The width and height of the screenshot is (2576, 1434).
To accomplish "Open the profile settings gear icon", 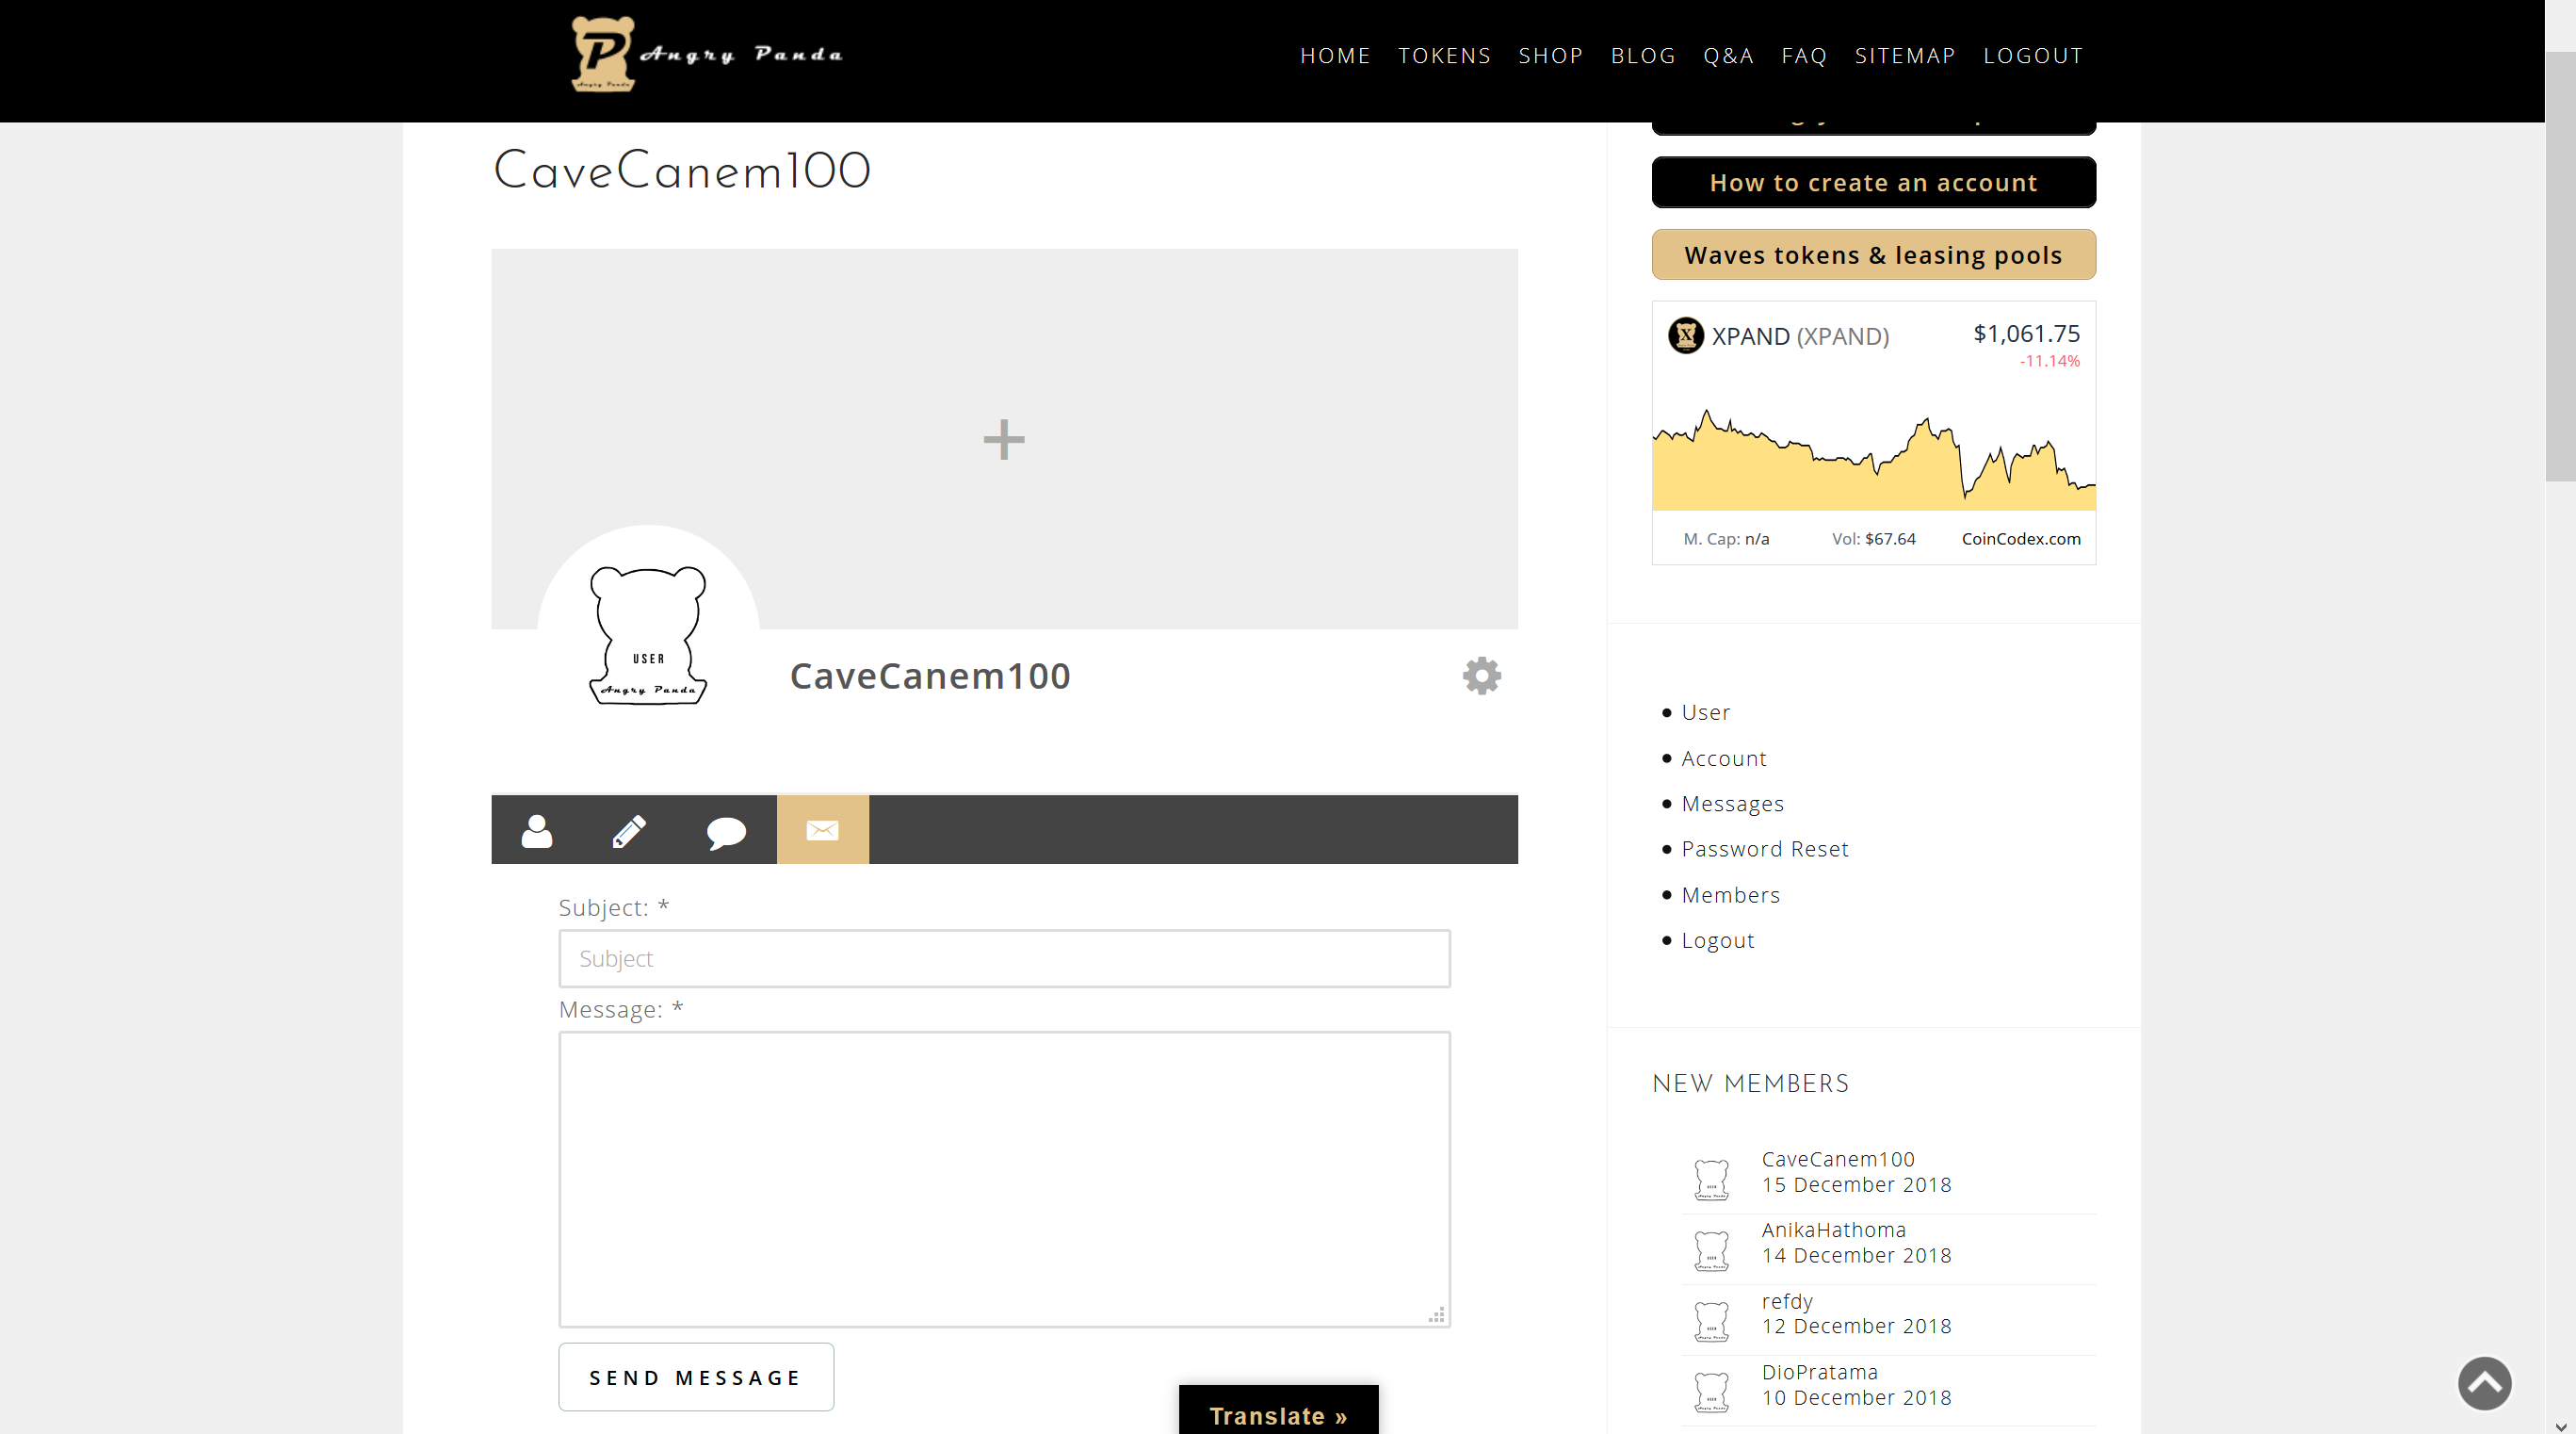I will [1481, 676].
